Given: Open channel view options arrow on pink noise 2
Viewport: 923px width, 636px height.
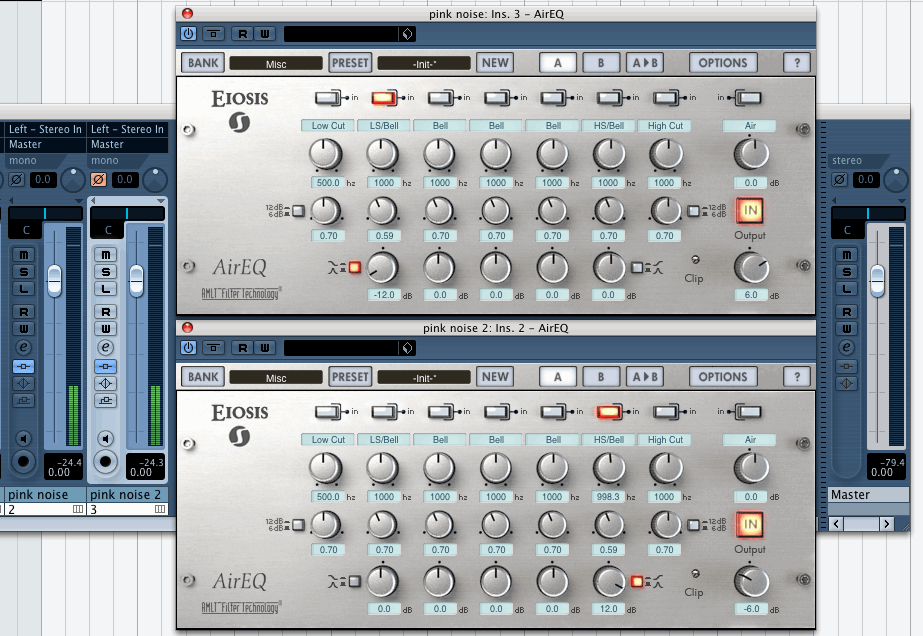Looking at the screenshot, I should pos(160,201).
